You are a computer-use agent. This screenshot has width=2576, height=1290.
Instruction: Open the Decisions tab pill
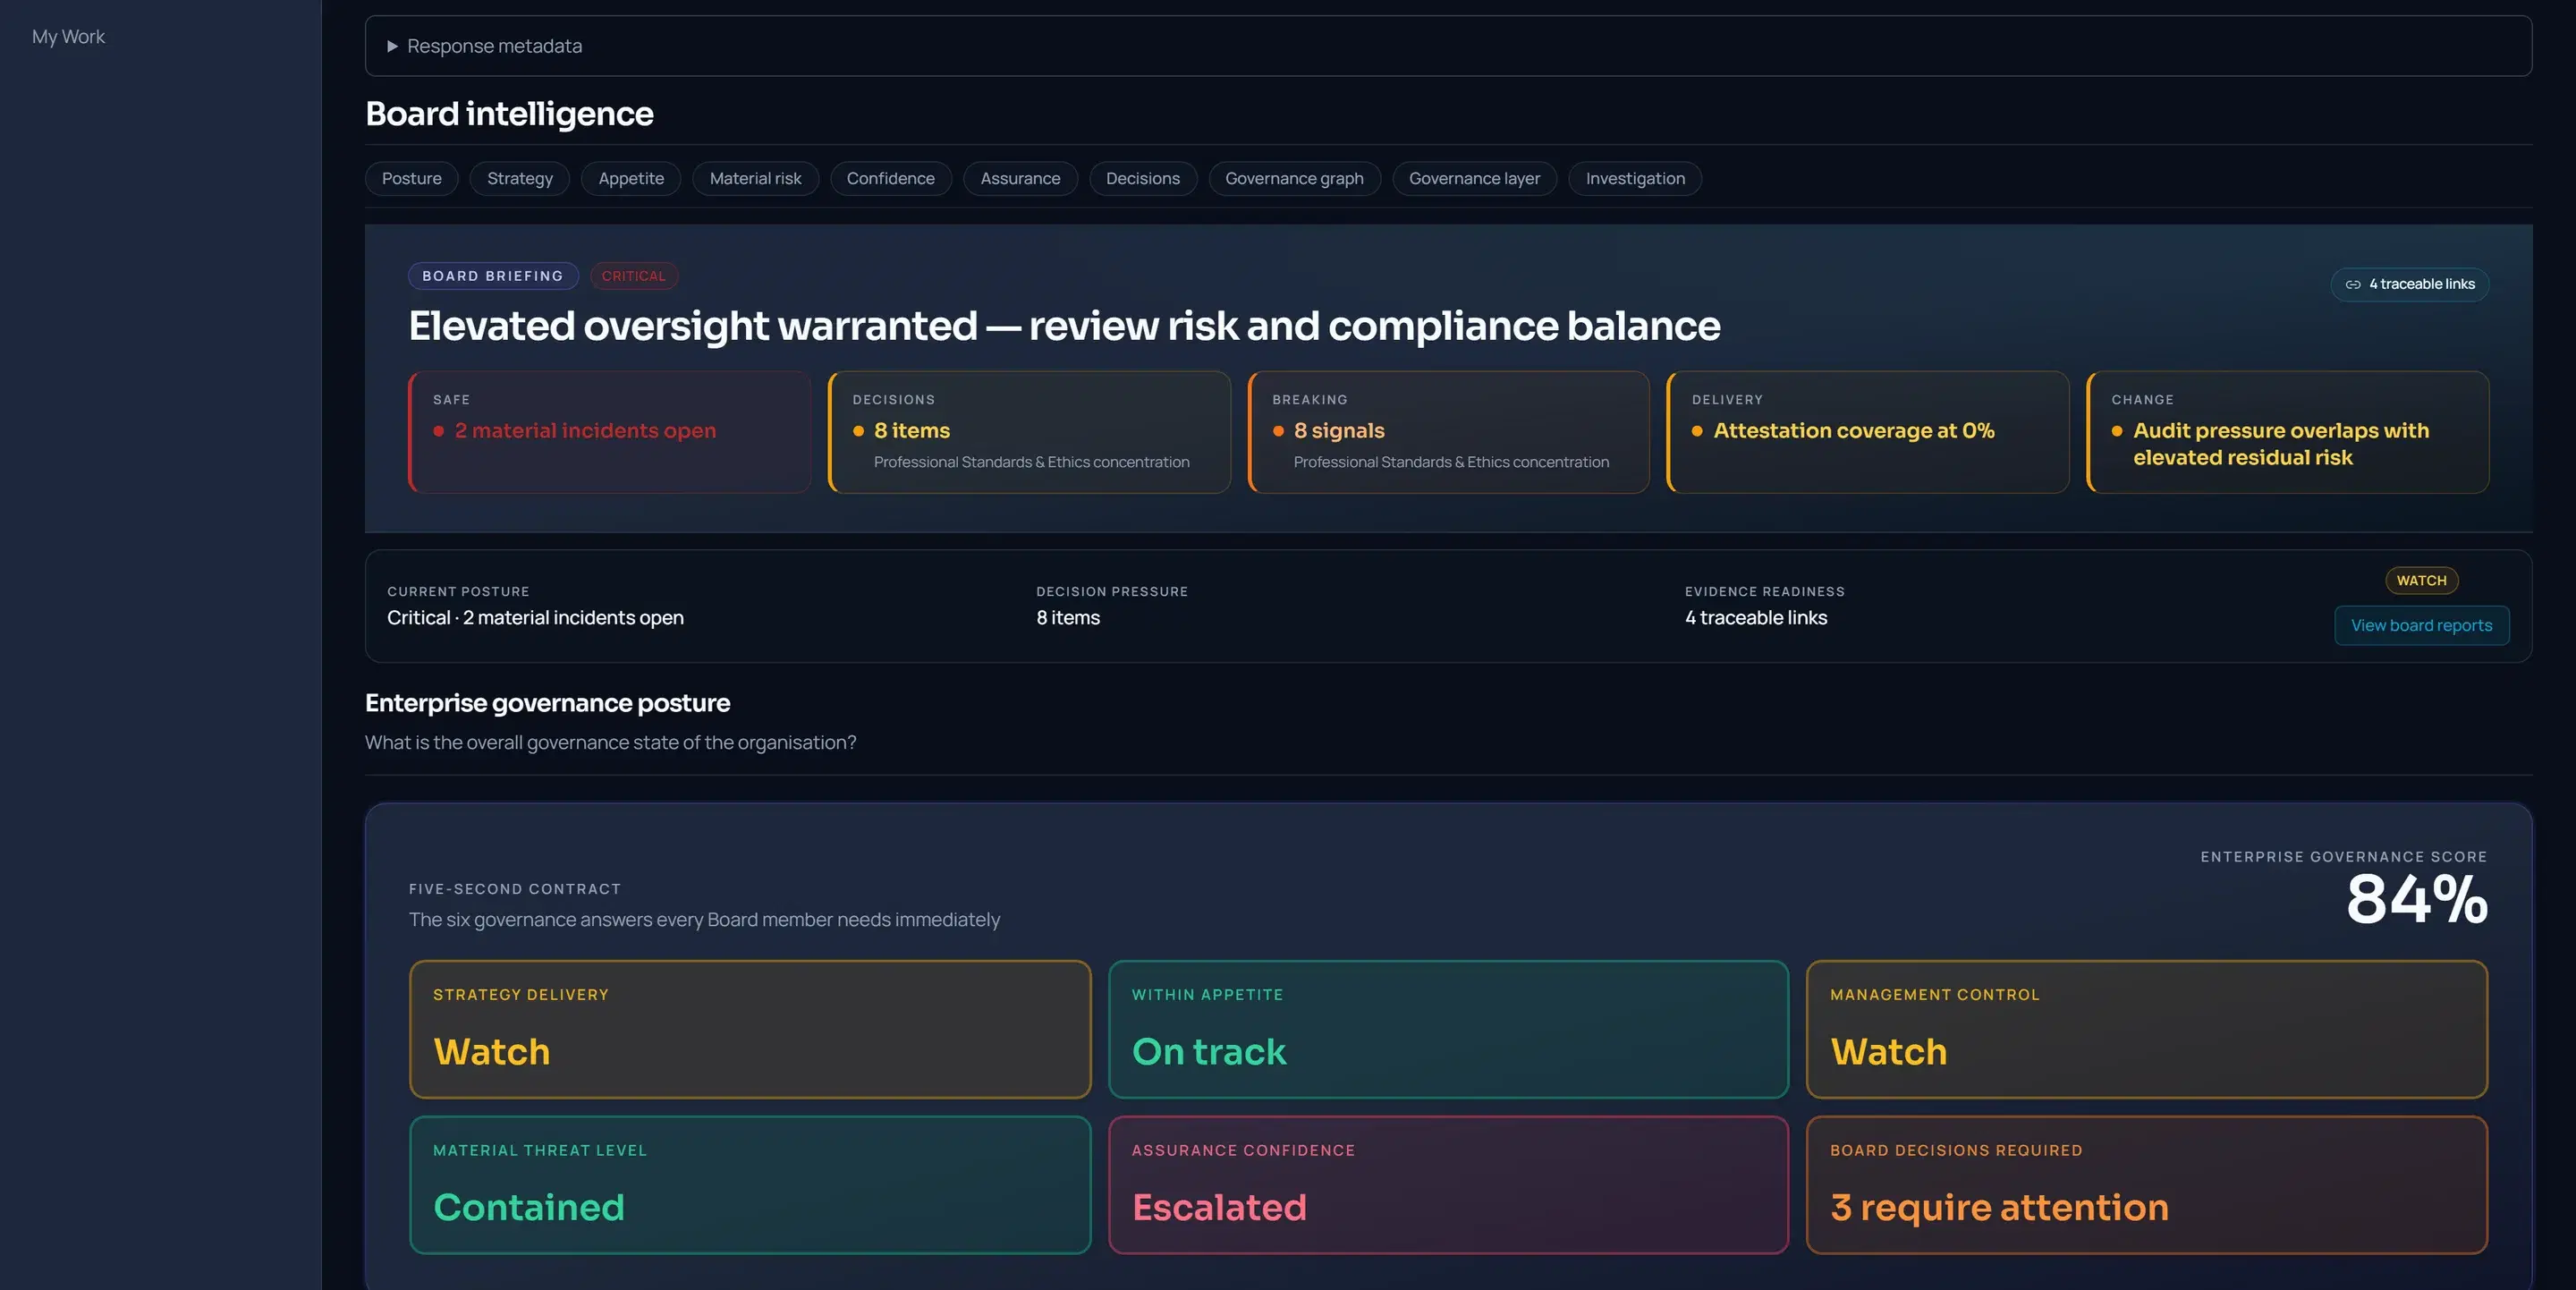(1142, 179)
